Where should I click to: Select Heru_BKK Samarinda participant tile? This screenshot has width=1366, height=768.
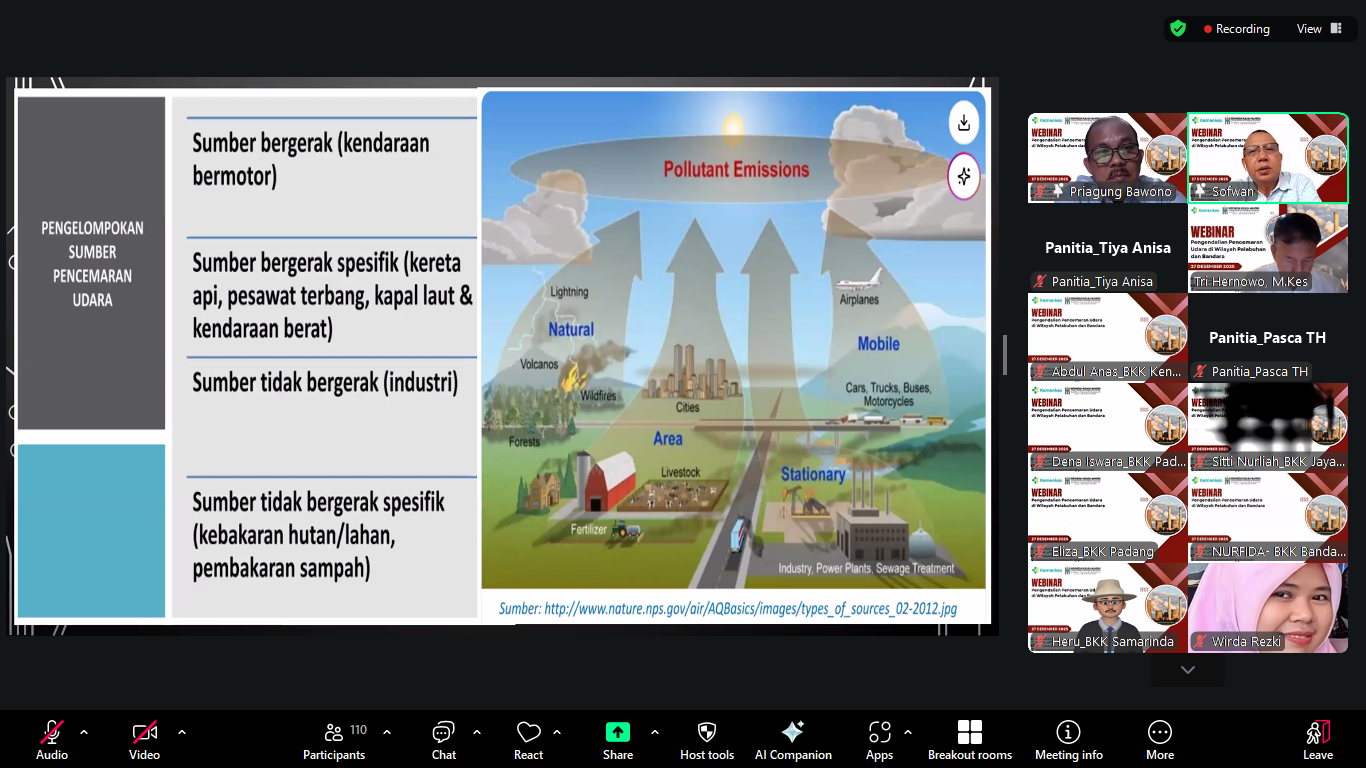[x=1108, y=608]
